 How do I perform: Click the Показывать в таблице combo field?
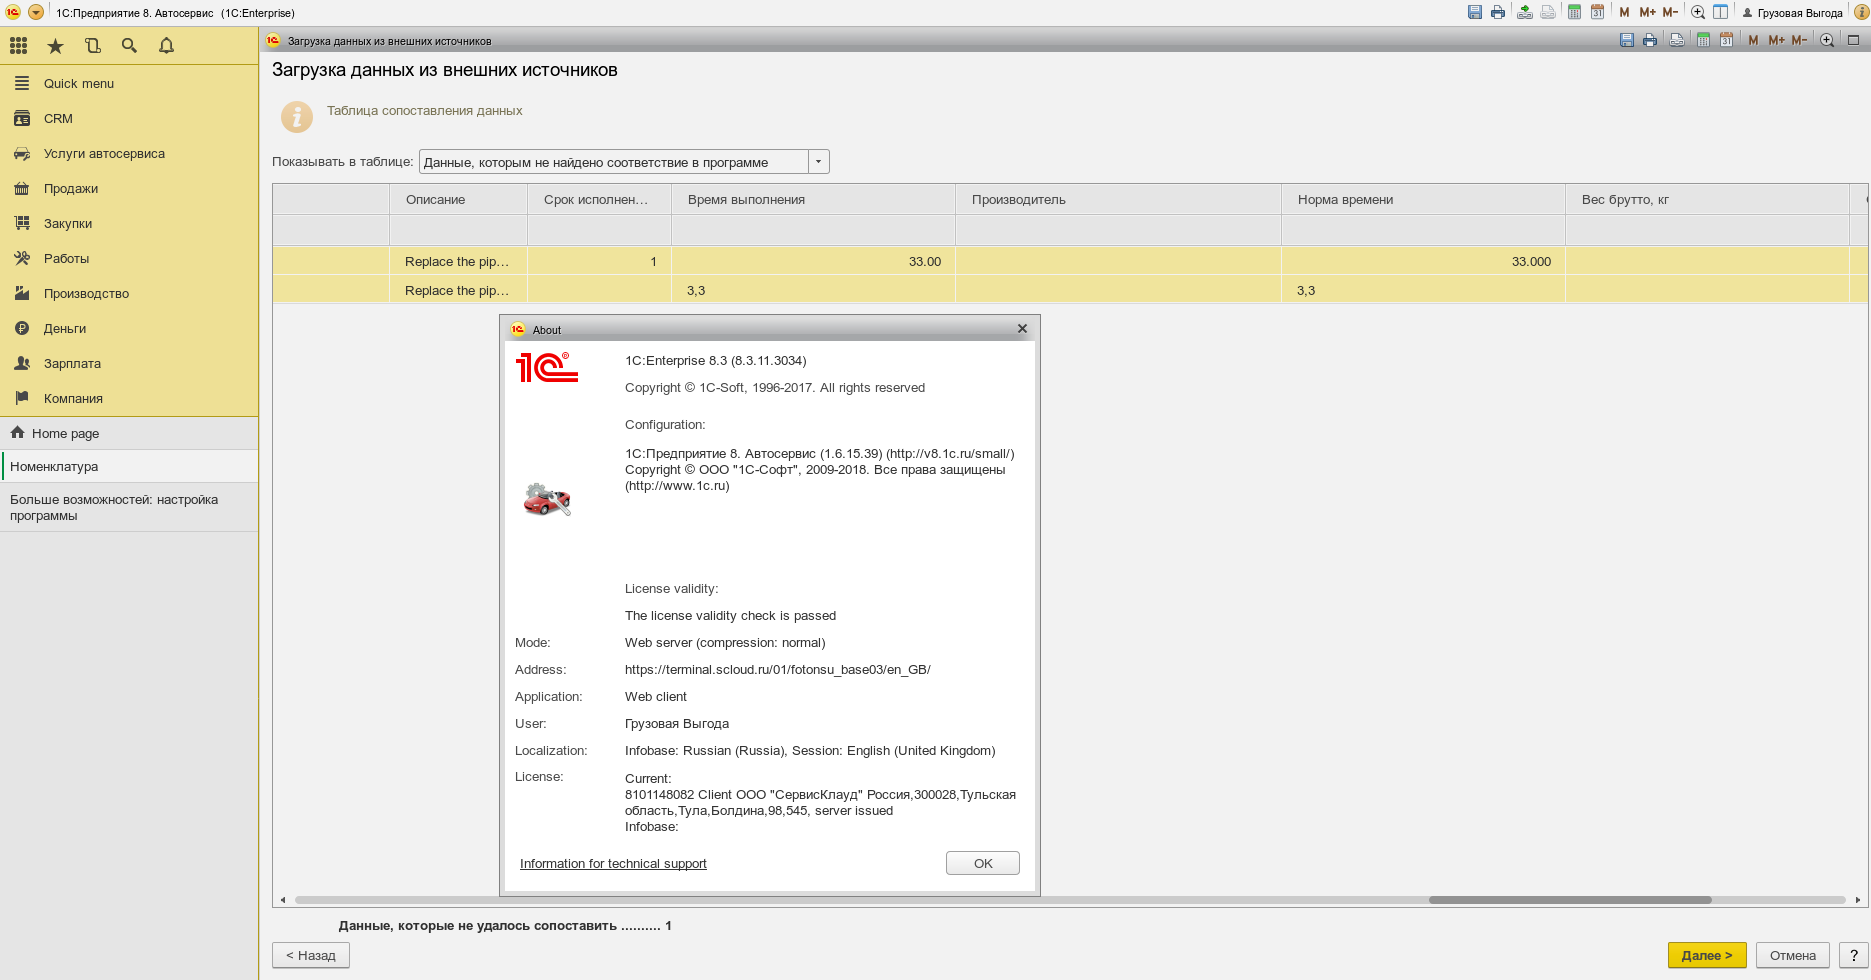point(614,162)
